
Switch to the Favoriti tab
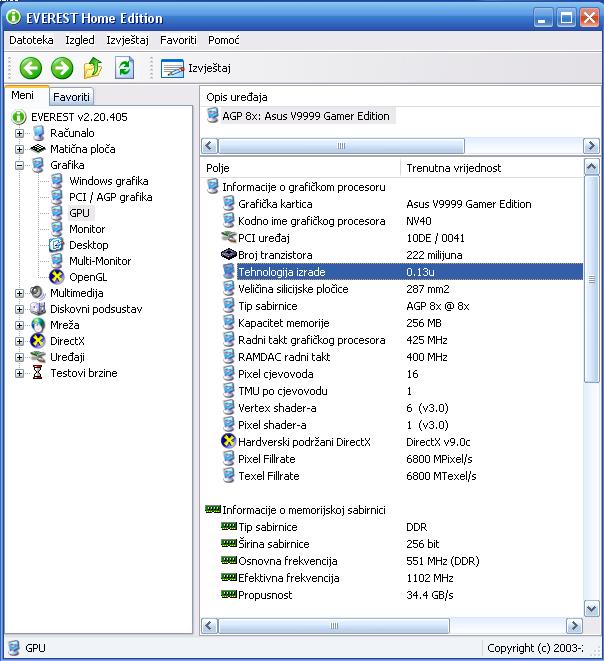(71, 97)
